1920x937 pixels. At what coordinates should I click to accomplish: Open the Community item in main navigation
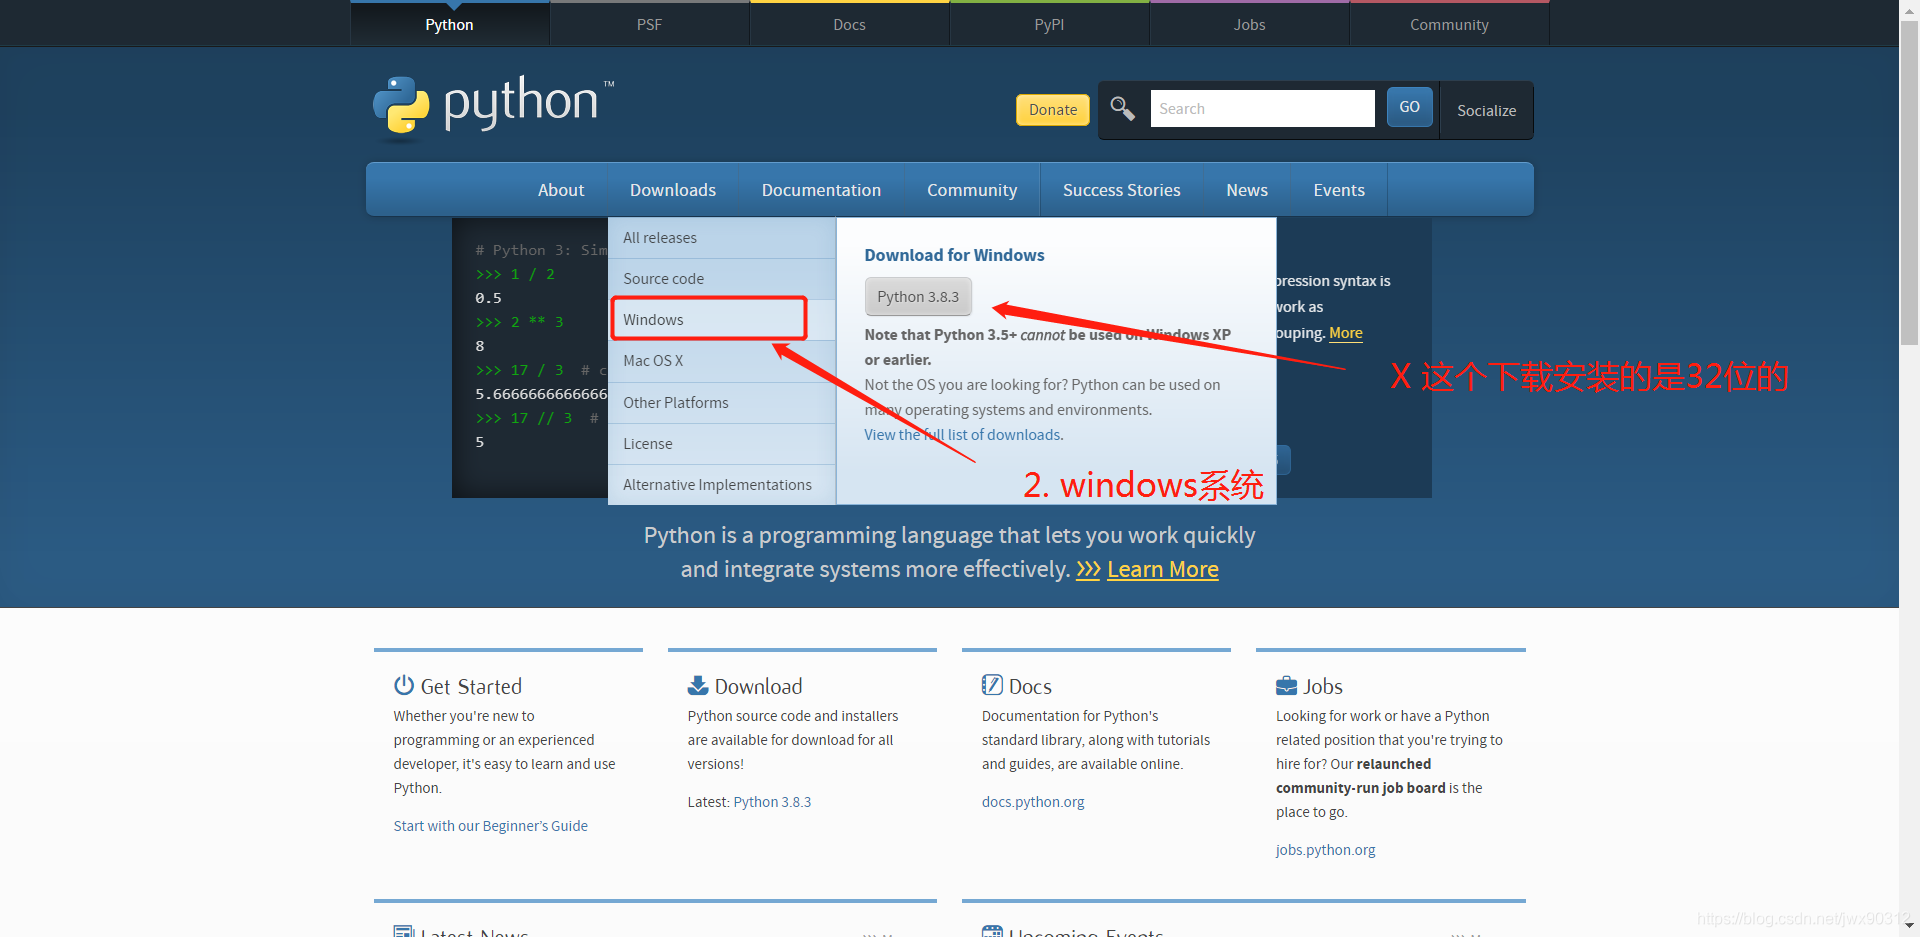[x=972, y=190]
